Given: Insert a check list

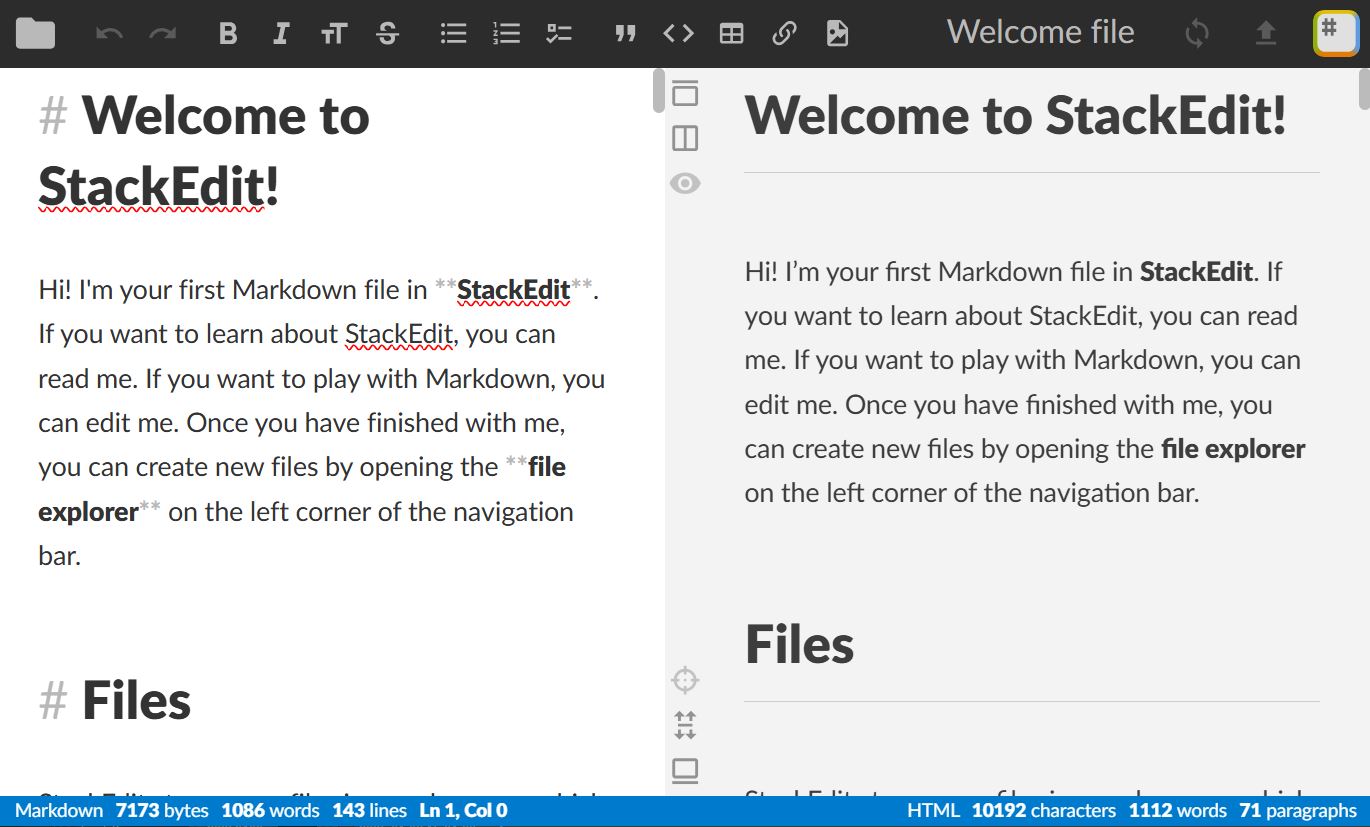Looking at the screenshot, I should 559,34.
